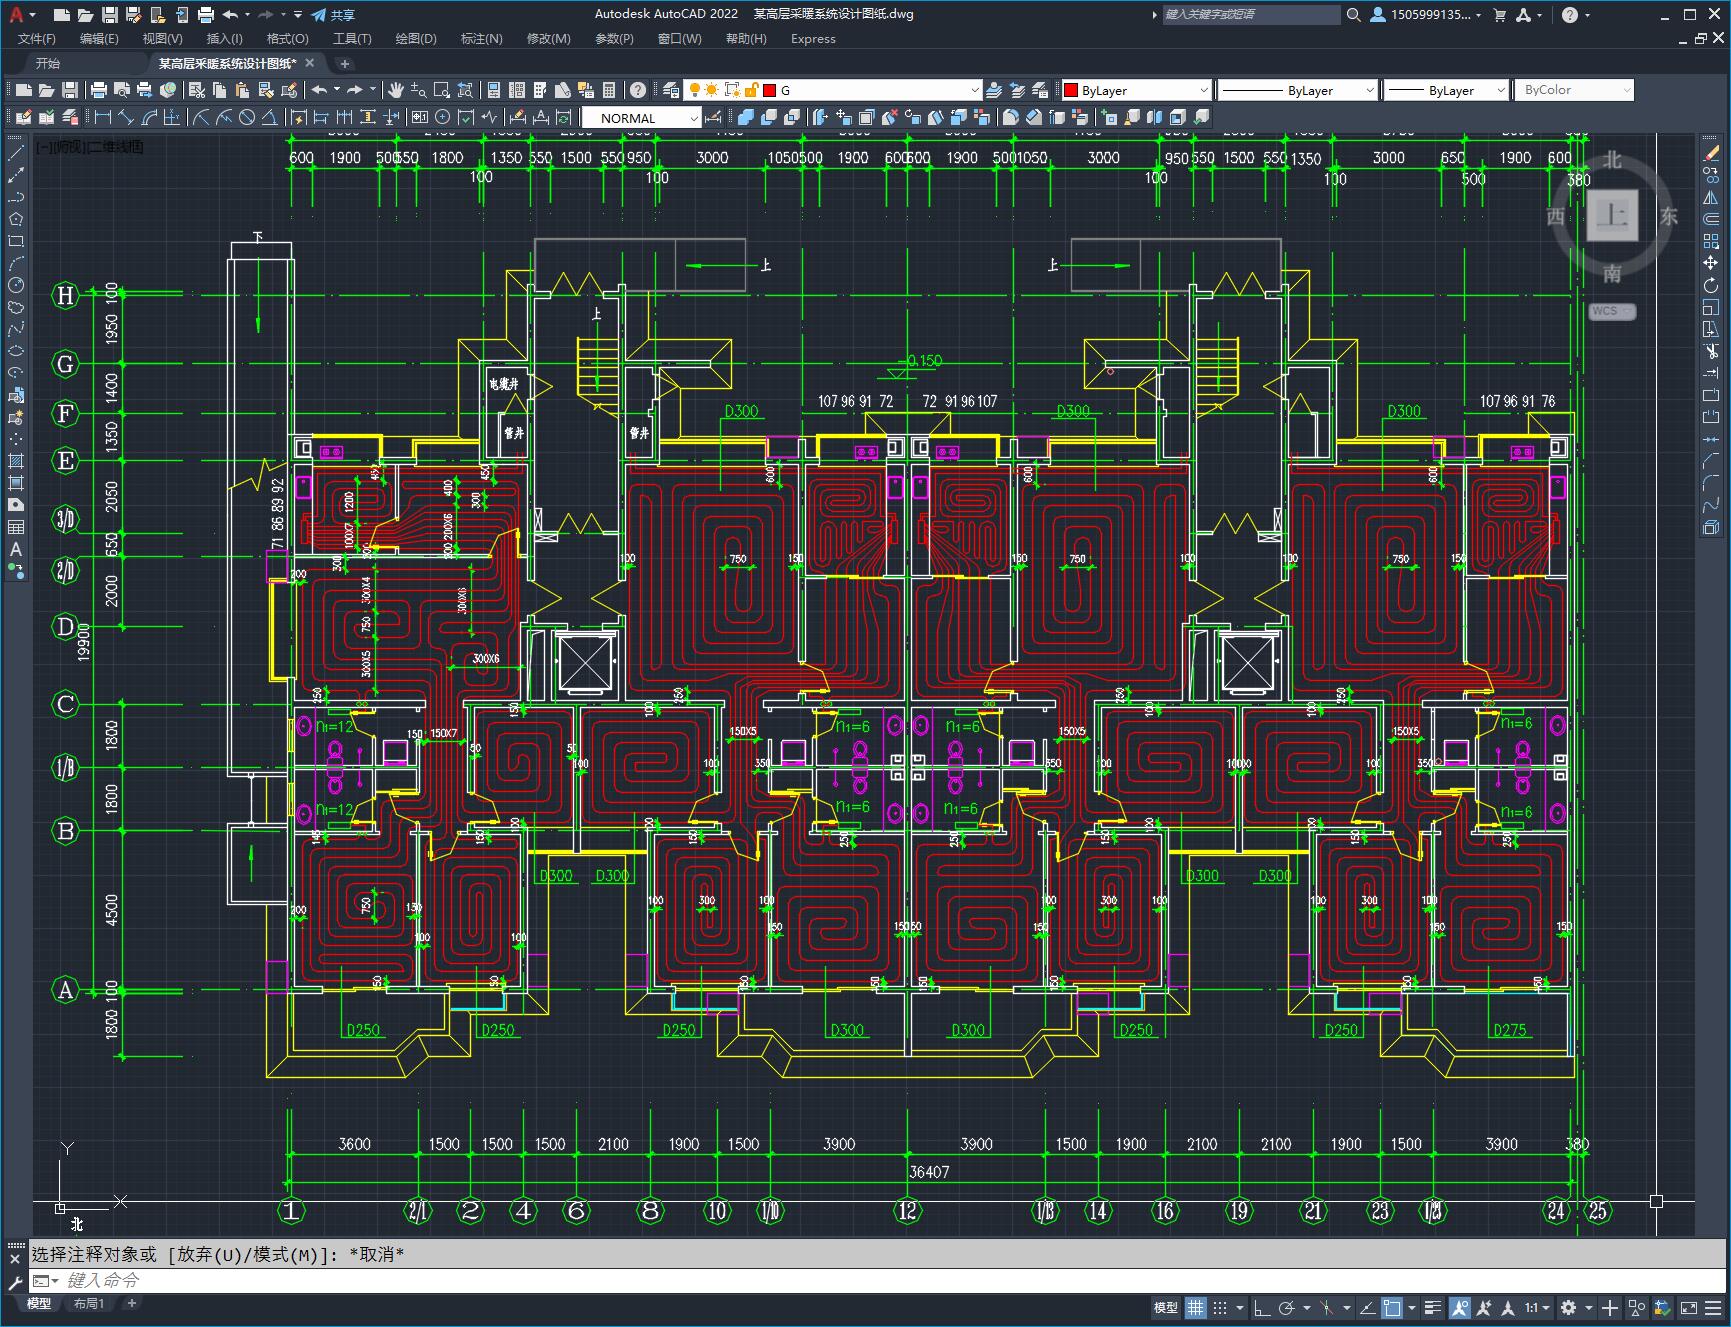
Task: Click the 共享 share button
Action: (x=333, y=15)
